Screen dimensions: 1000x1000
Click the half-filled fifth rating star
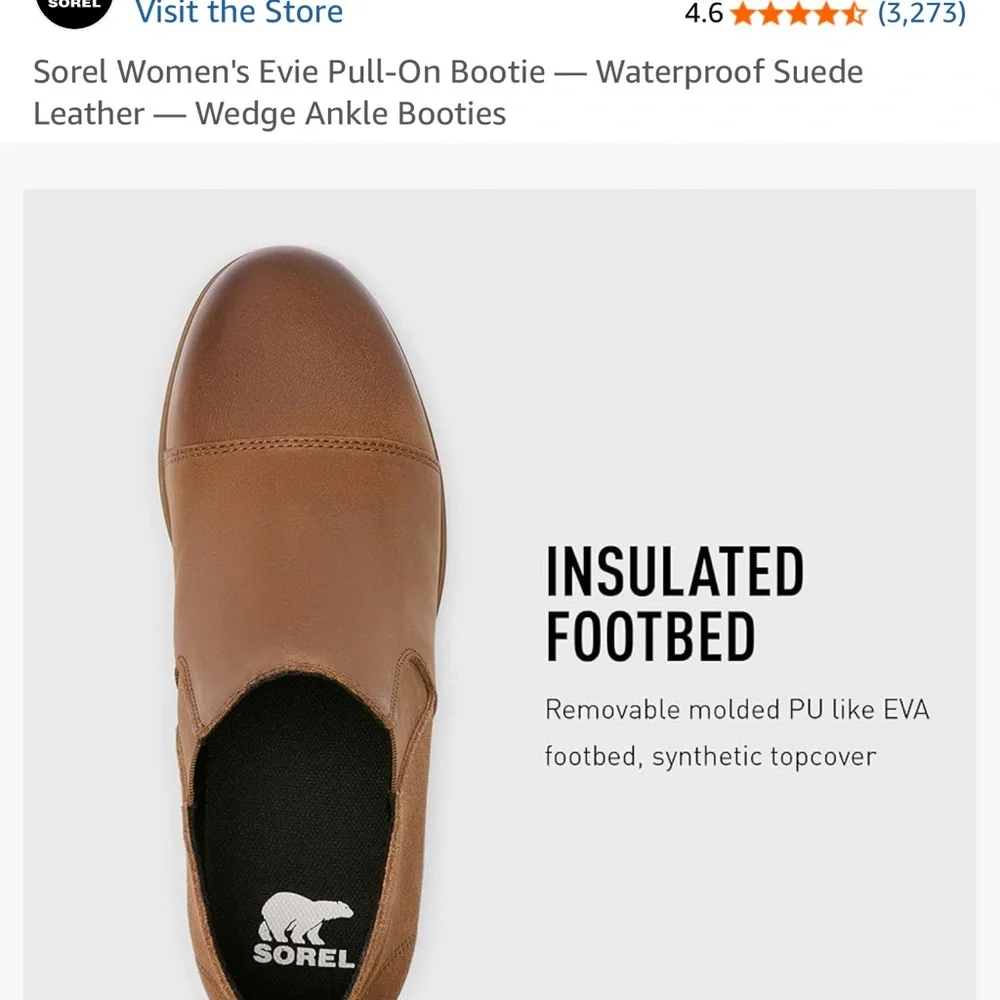(851, 14)
